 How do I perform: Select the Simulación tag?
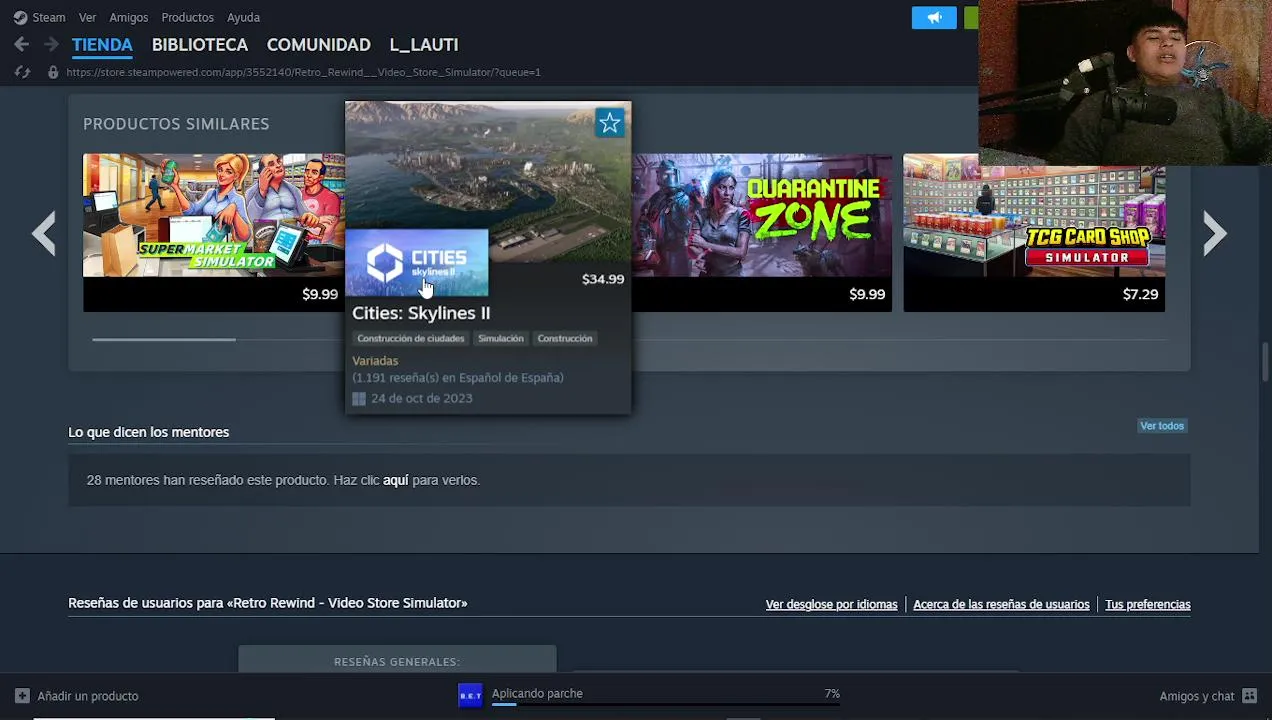click(500, 338)
